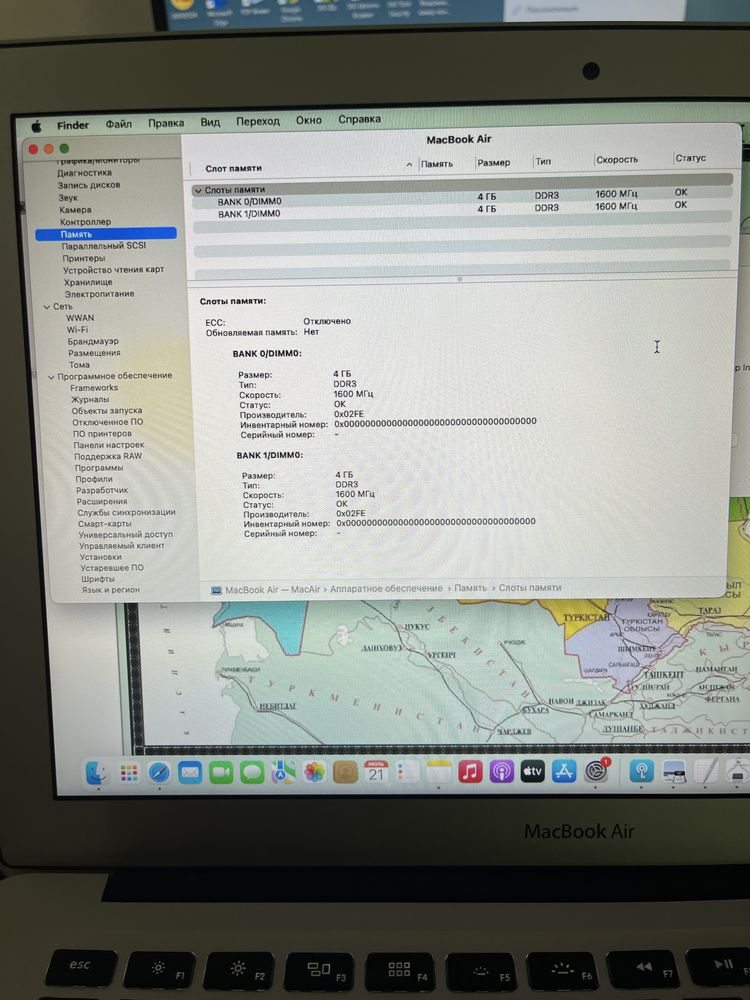Open Contacts from the Dock
The height and width of the screenshot is (1000, 750).
(345, 773)
